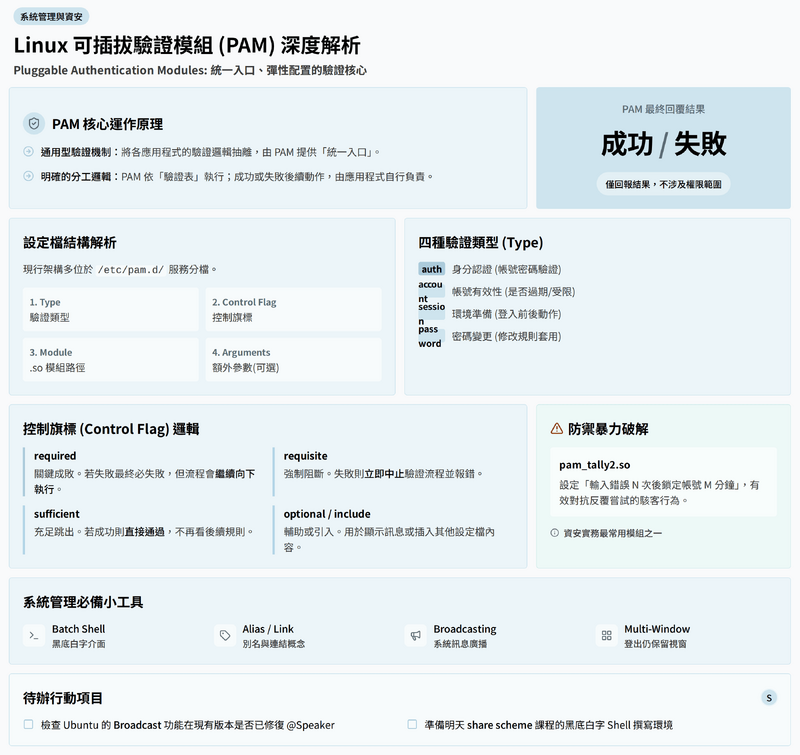Check the 檢查 Ubuntu Broadcast 功能 task checkbox
Image resolution: width=800 pixels, height=755 pixels.
[x=29, y=724]
